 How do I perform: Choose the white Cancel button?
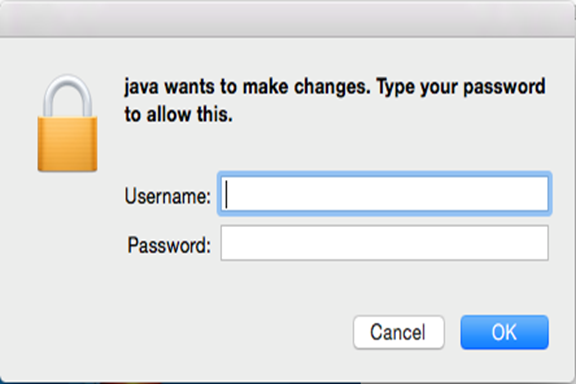click(399, 332)
